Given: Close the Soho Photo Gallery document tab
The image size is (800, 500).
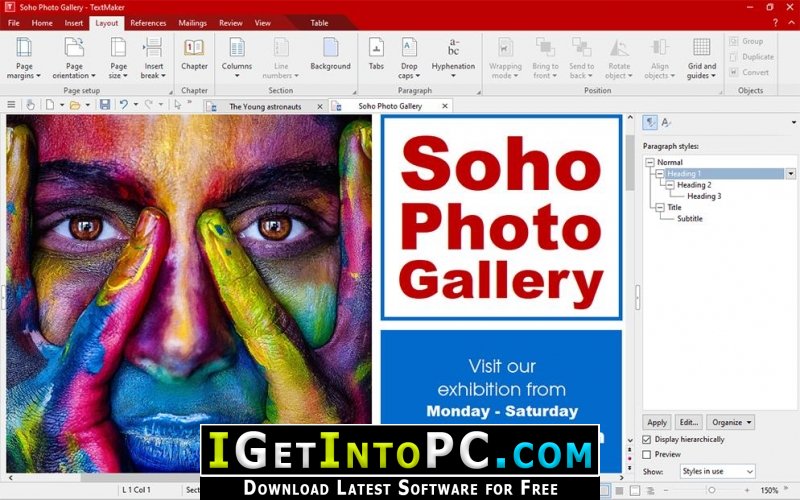Looking at the screenshot, I should click(445, 106).
